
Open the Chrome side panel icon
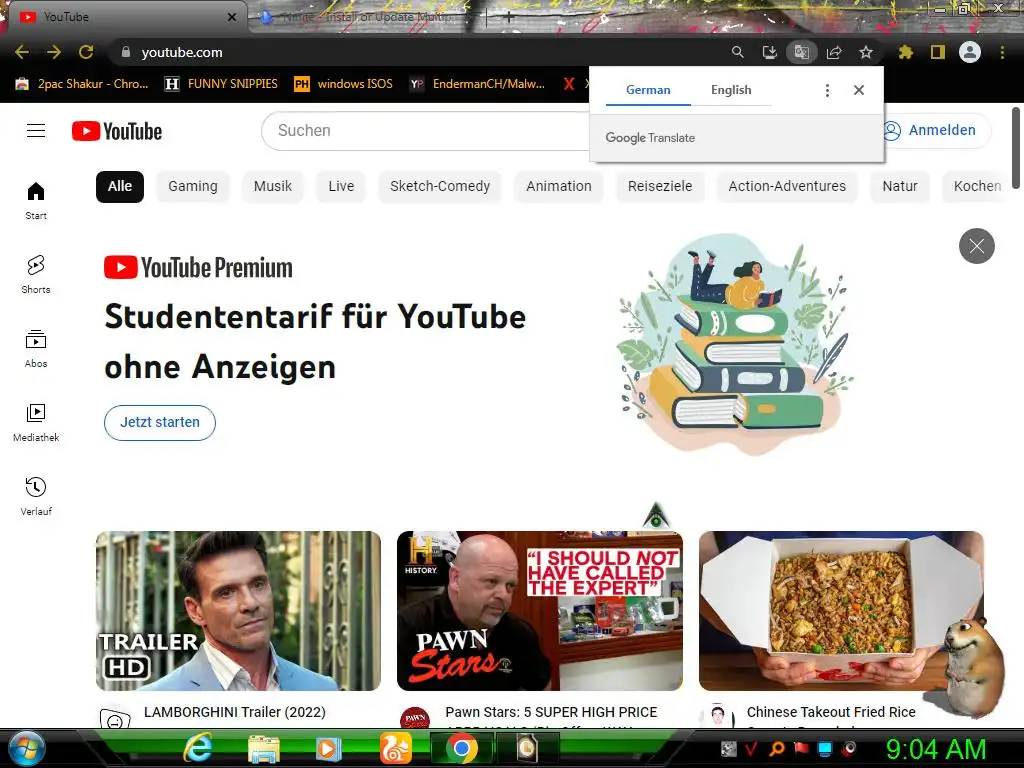pyautogui.click(x=938, y=52)
